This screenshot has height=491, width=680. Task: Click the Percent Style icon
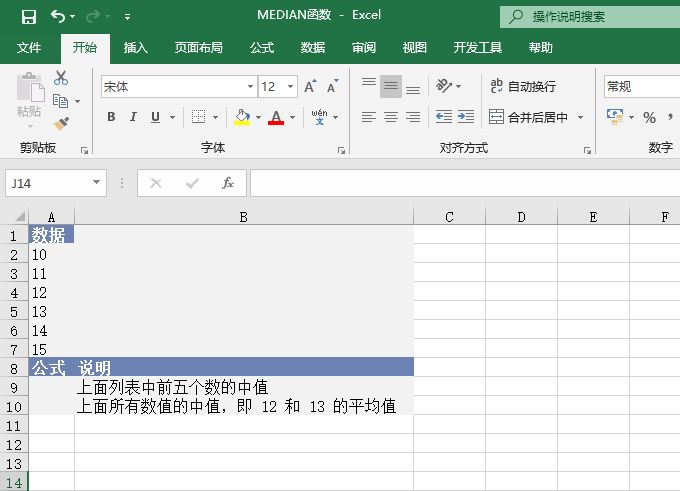pyautogui.click(x=649, y=118)
